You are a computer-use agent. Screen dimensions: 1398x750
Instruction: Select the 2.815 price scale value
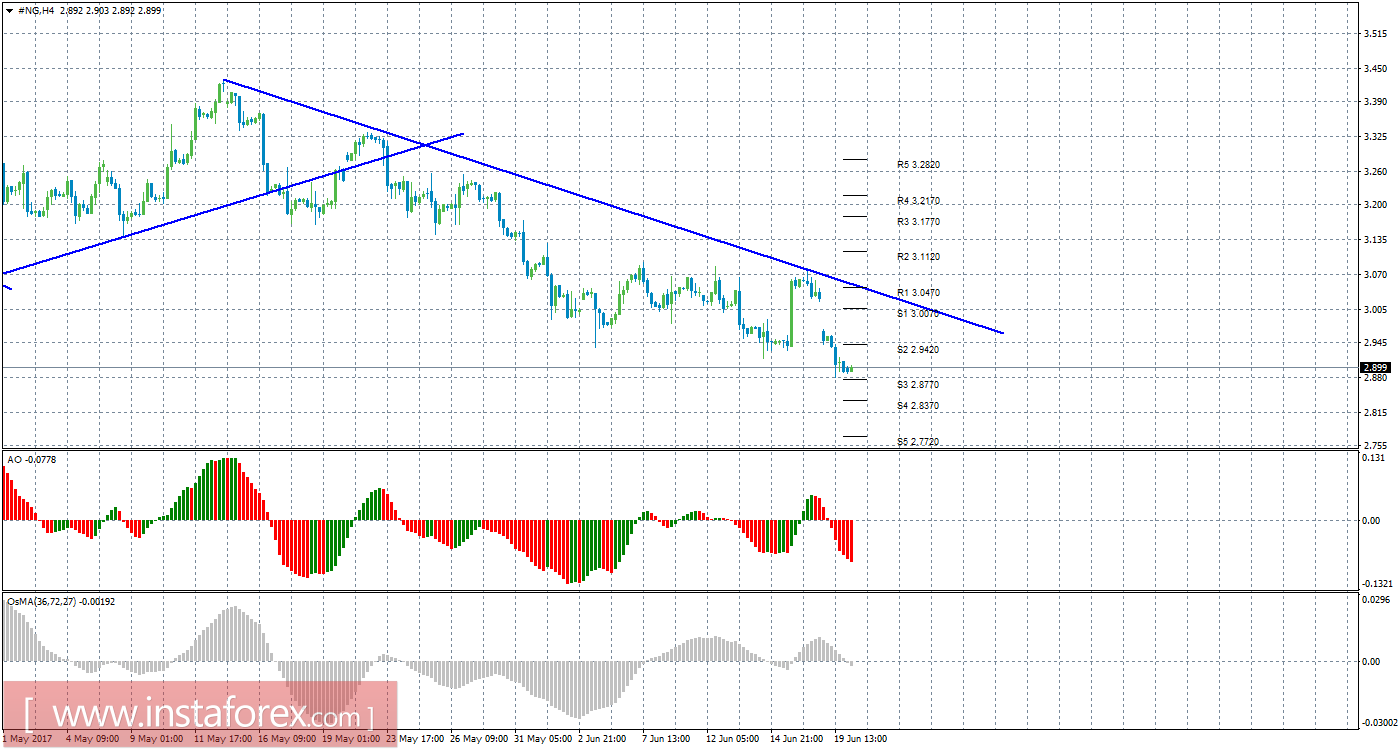[1375, 412]
